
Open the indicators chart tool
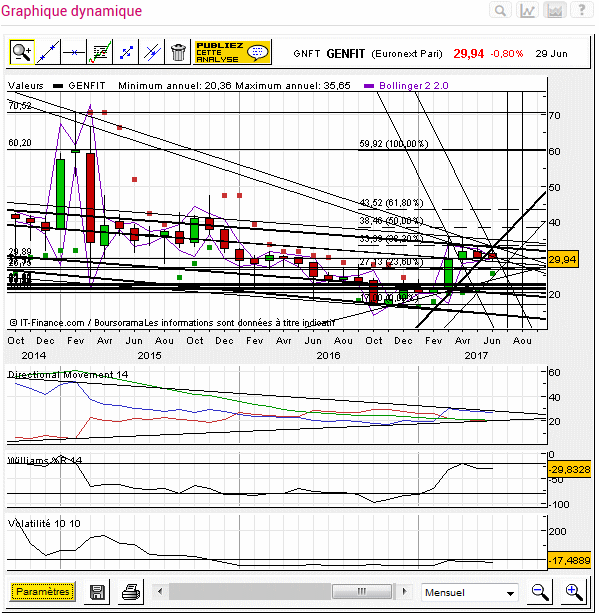tap(100, 52)
